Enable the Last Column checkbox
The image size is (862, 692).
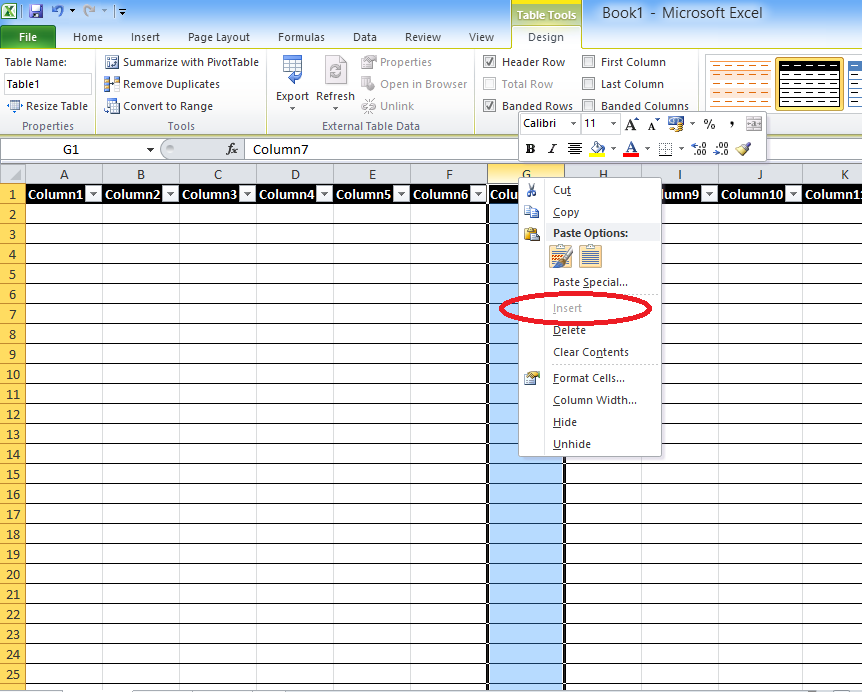point(588,84)
